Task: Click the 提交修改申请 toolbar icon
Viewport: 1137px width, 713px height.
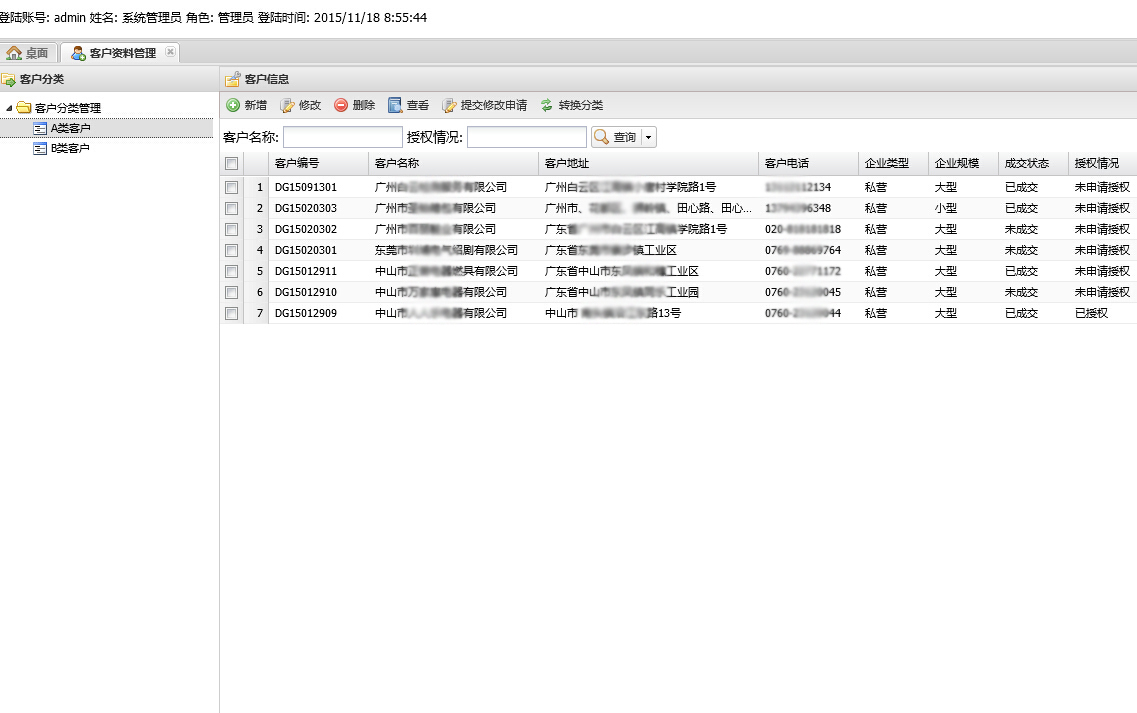Action: pos(449,105)
